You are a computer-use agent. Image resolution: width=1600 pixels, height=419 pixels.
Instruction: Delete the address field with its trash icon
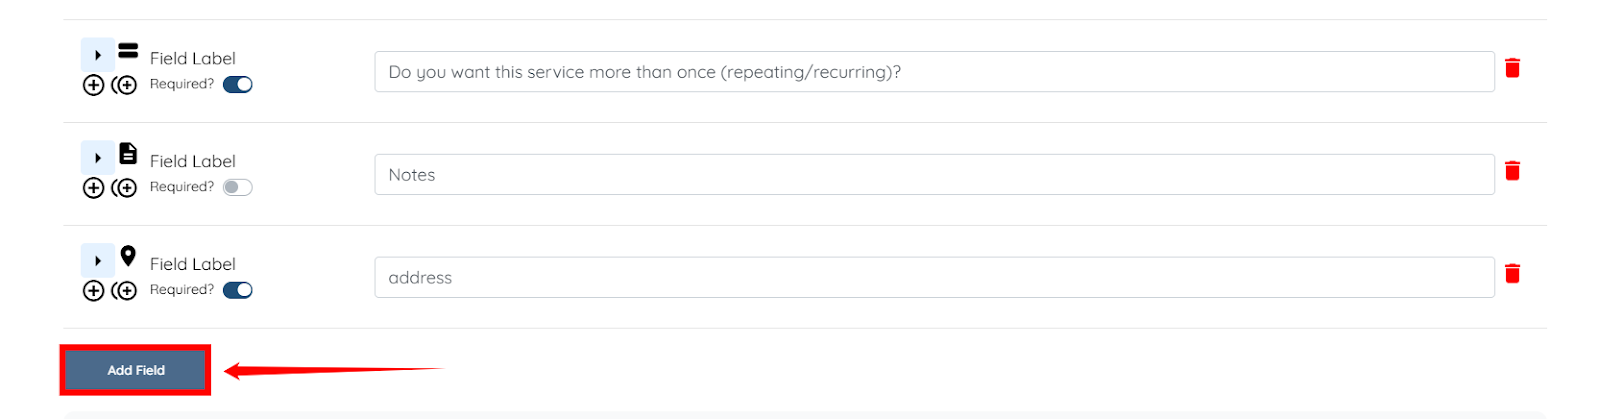(1512, 274)
